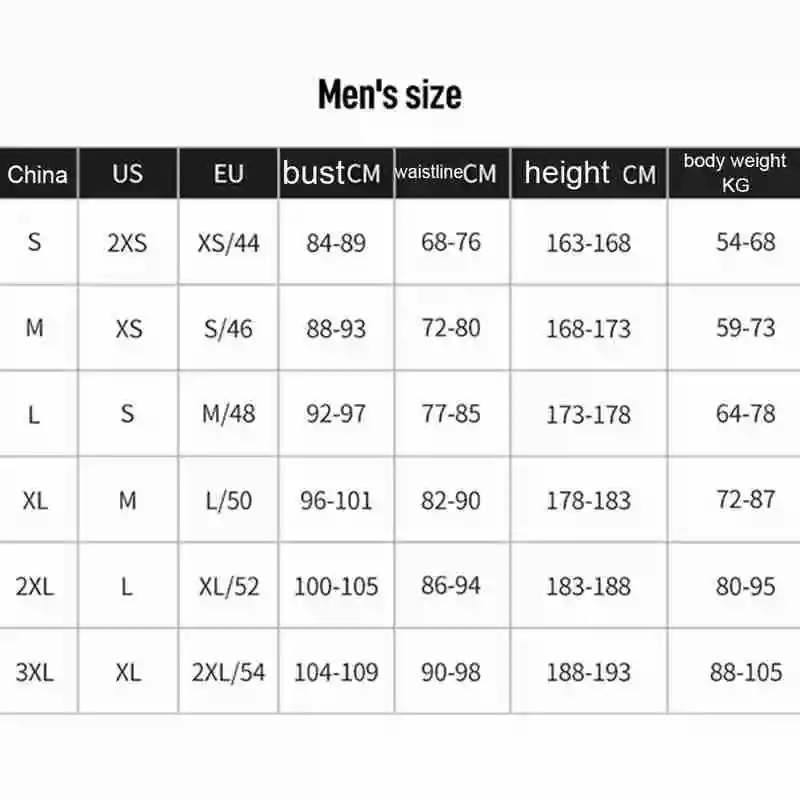
Task: Select the 100-105 bust value
Action: click(336, 586)
